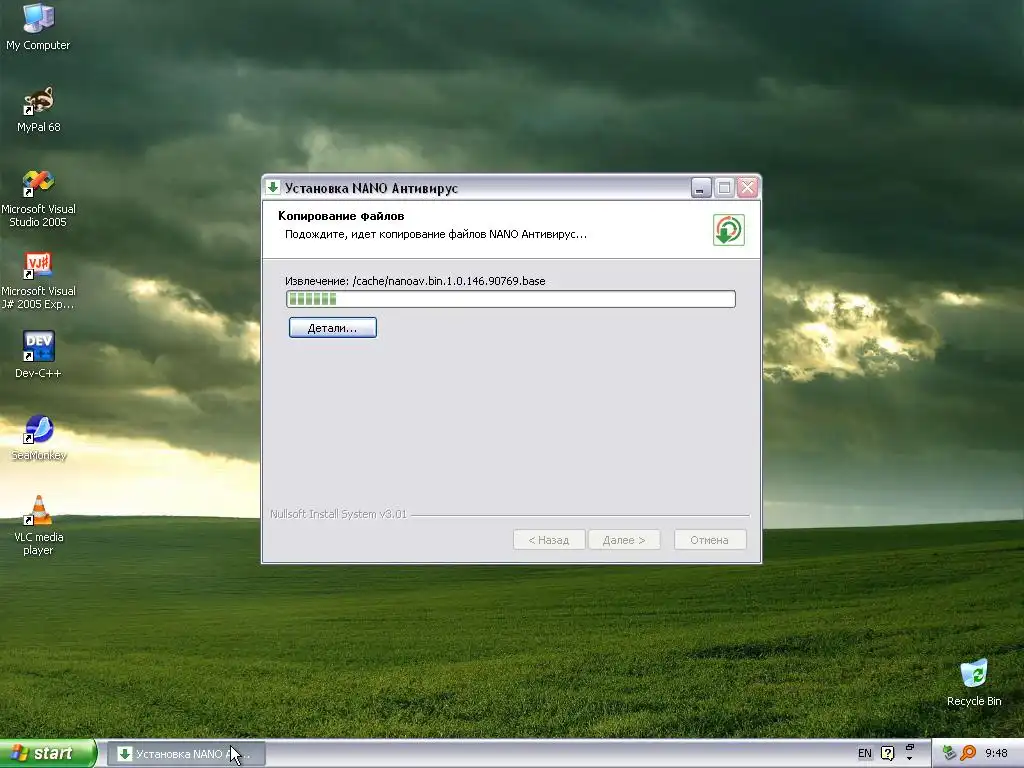Viewport: 1024px width, 768px height.
Task: Click the 9:48 taskbar clock
Action: (996, 754)
